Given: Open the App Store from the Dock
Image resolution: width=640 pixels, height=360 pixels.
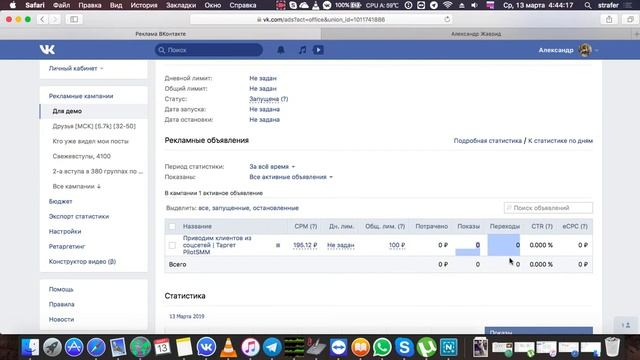Looking at the screenshot, I should click(x=74, y=347).
